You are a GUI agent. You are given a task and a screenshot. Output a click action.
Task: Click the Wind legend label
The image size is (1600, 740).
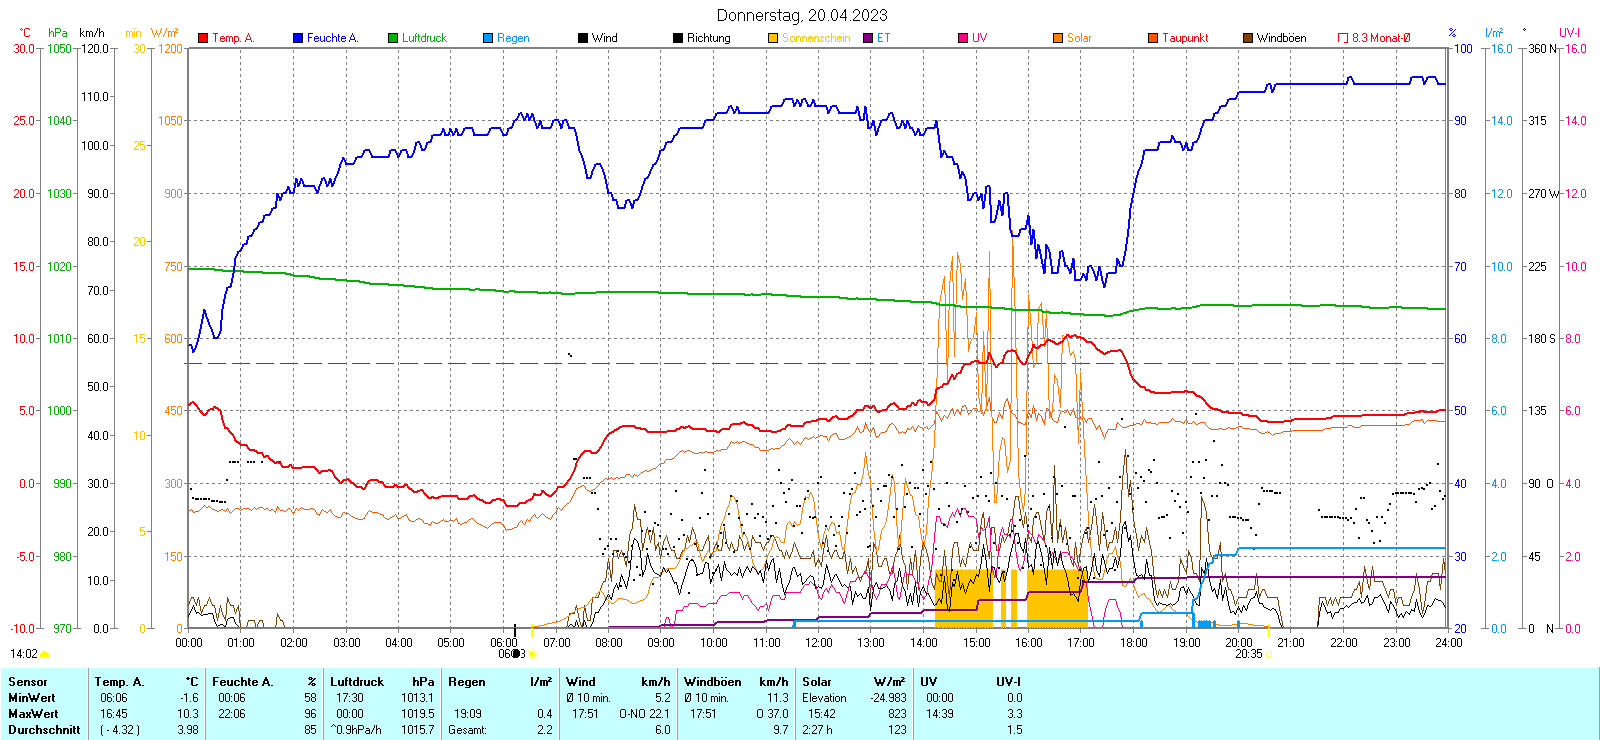[x=604, y=38]
